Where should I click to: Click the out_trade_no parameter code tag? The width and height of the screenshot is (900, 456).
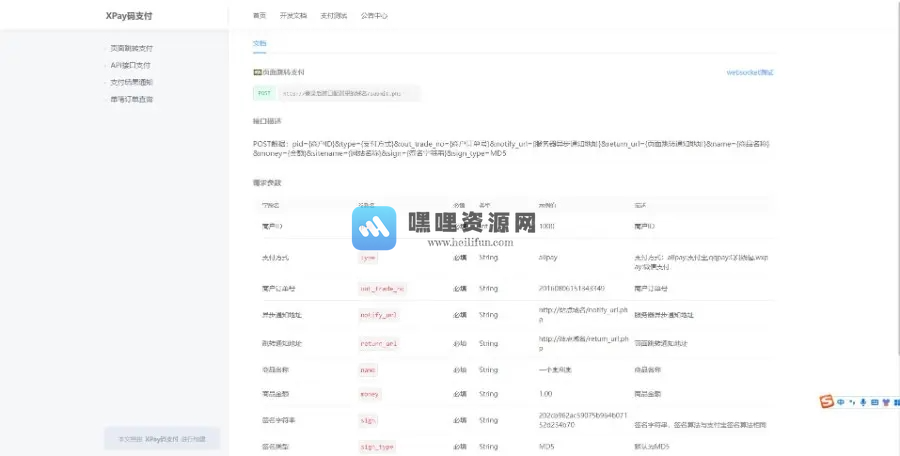click(382, 288)
